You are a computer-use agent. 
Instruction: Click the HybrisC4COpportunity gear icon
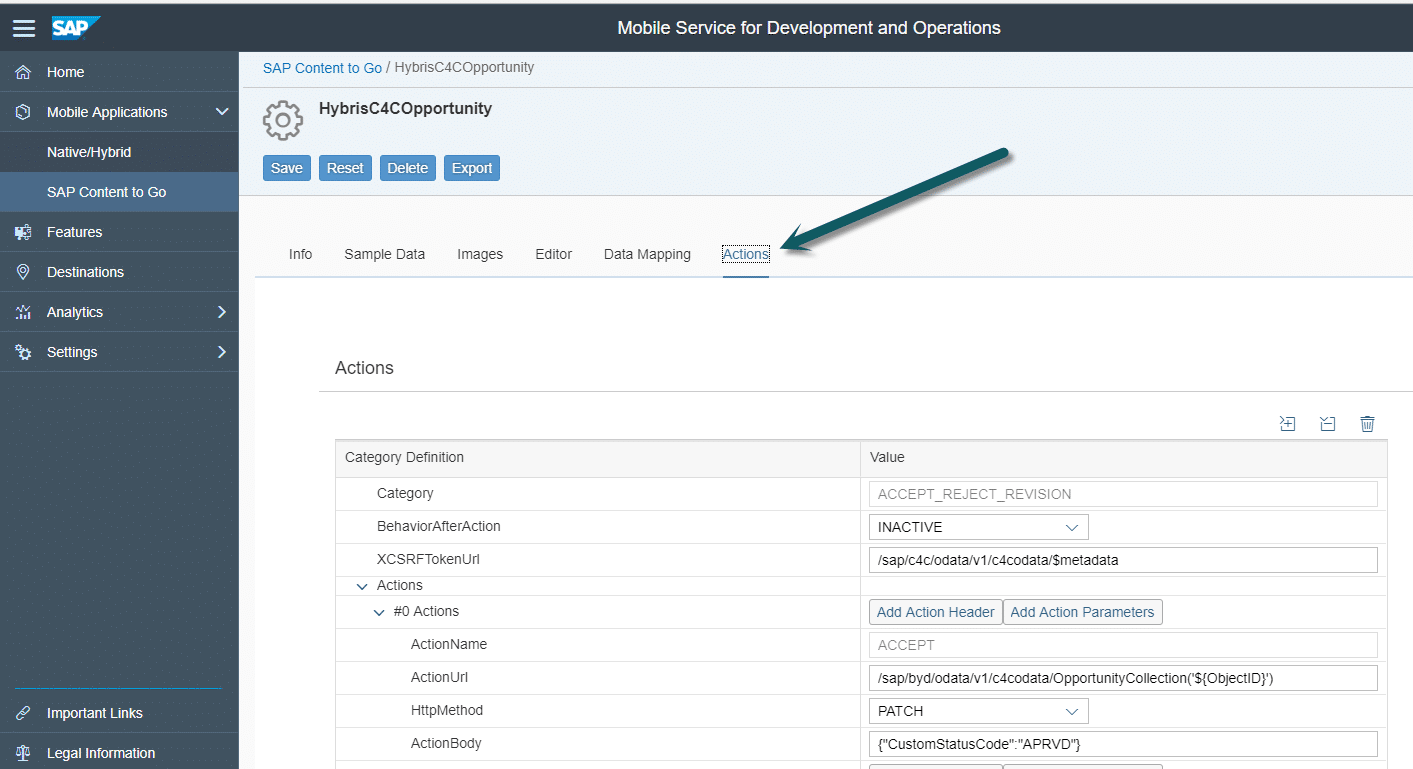[283, 120]
